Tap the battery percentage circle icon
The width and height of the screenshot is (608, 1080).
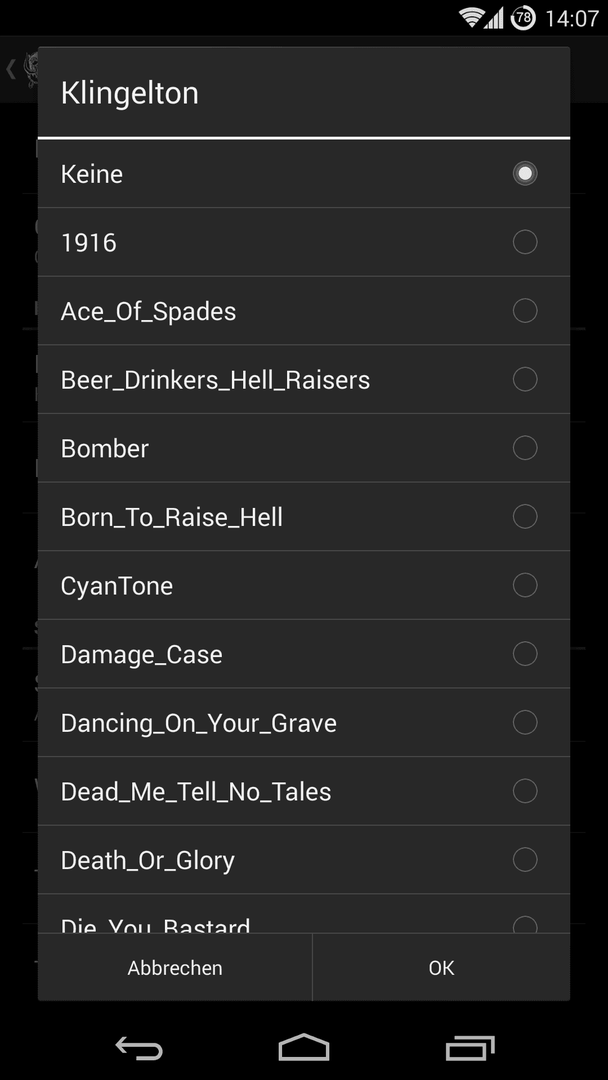(523, 18)
